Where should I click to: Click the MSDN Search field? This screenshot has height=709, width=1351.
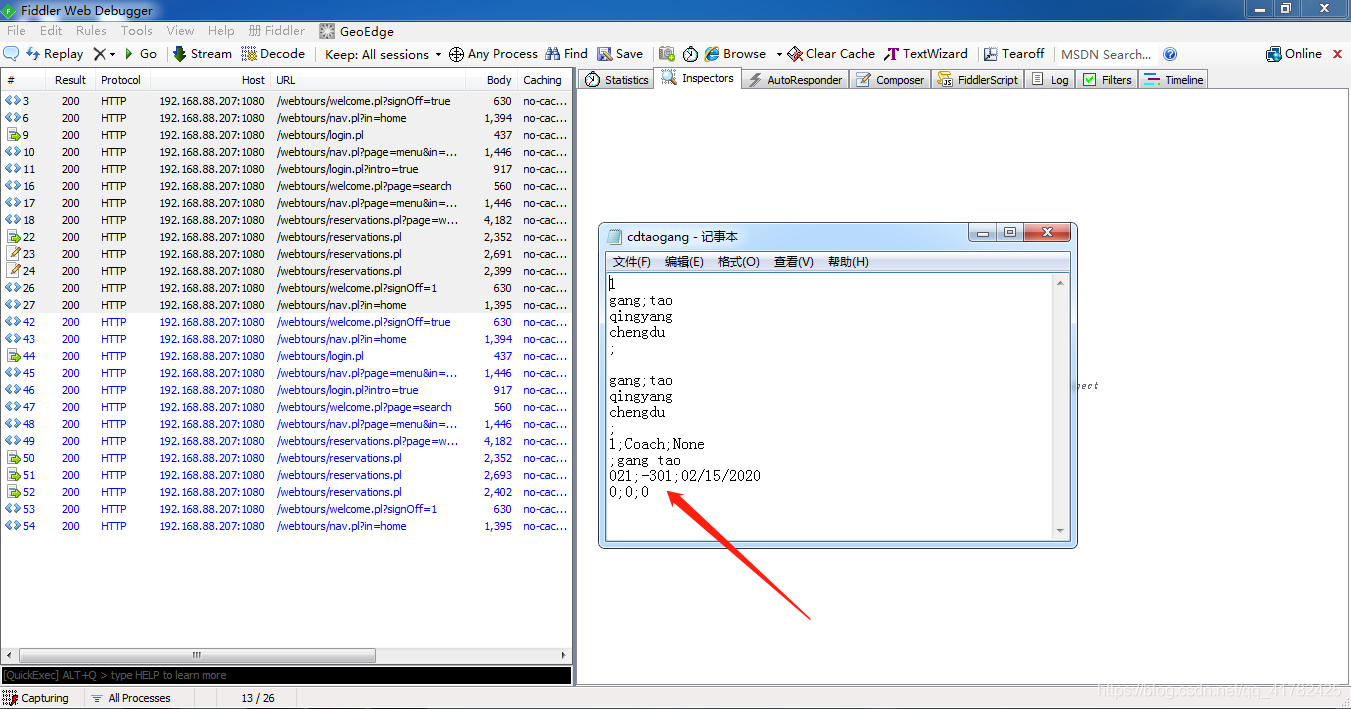click(x=1107, y=54)
